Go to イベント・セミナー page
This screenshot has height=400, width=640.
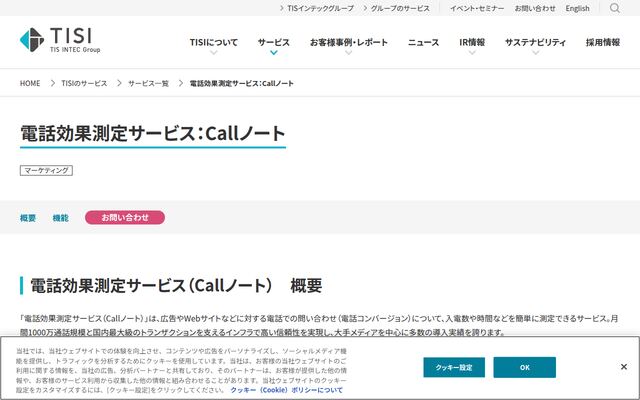click(477, 8)
